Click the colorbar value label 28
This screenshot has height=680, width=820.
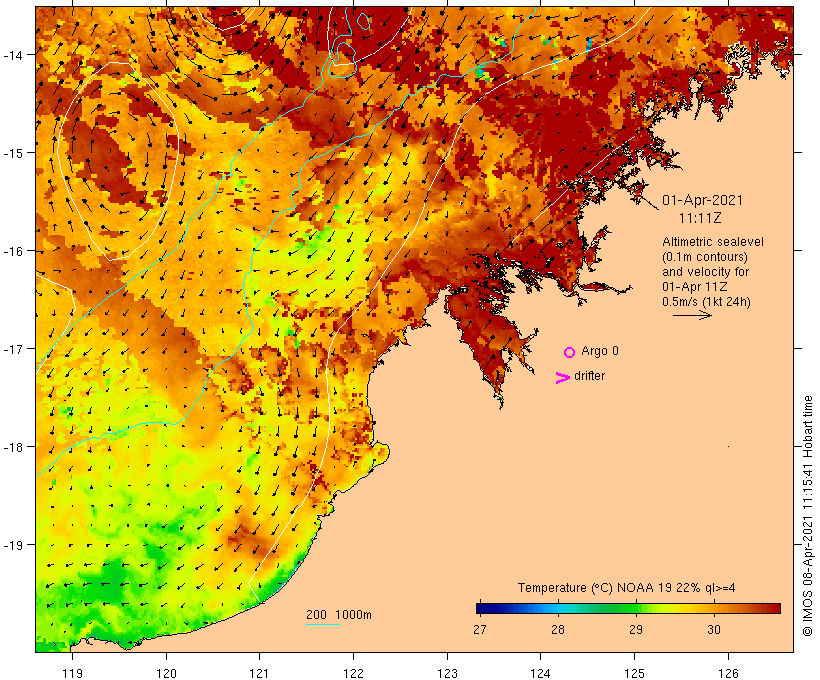[x=557, y=630]
